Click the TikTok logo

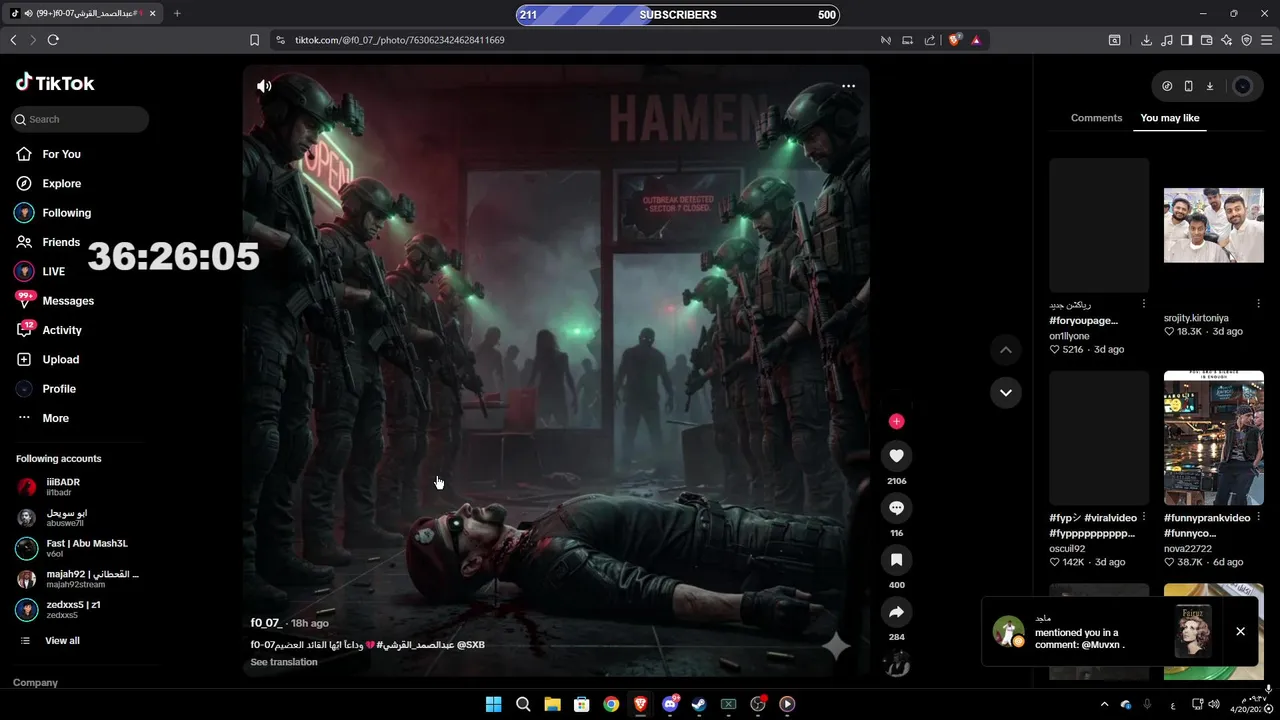(55, 83)
